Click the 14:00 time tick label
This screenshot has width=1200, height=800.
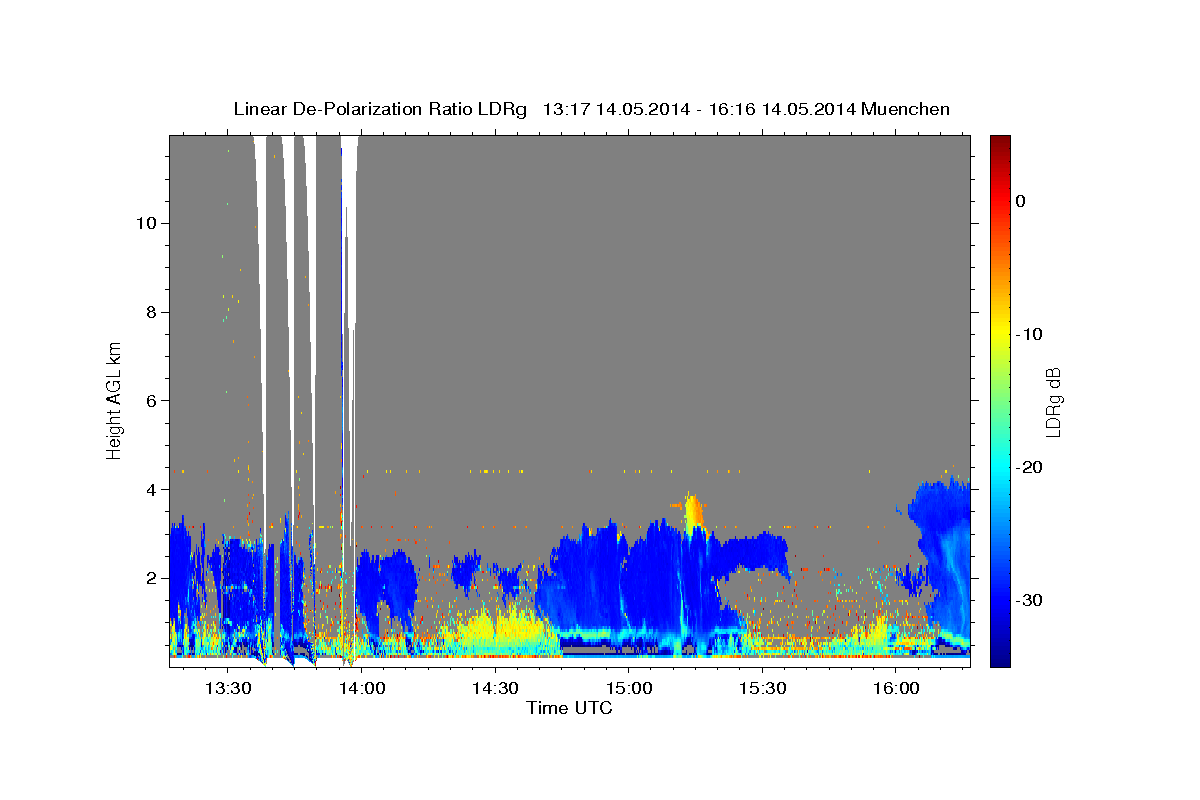pos(360,688)
